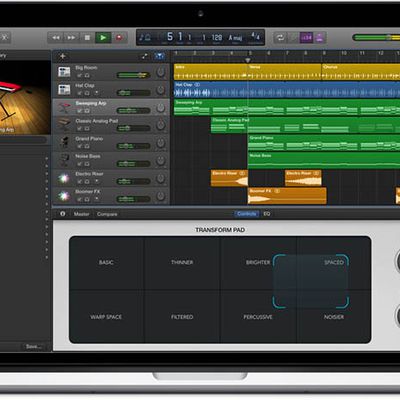The width and height of the screenshot is (400, 400).
Task: Mute the Noise Bass track
Action: (x=79, y=164)
